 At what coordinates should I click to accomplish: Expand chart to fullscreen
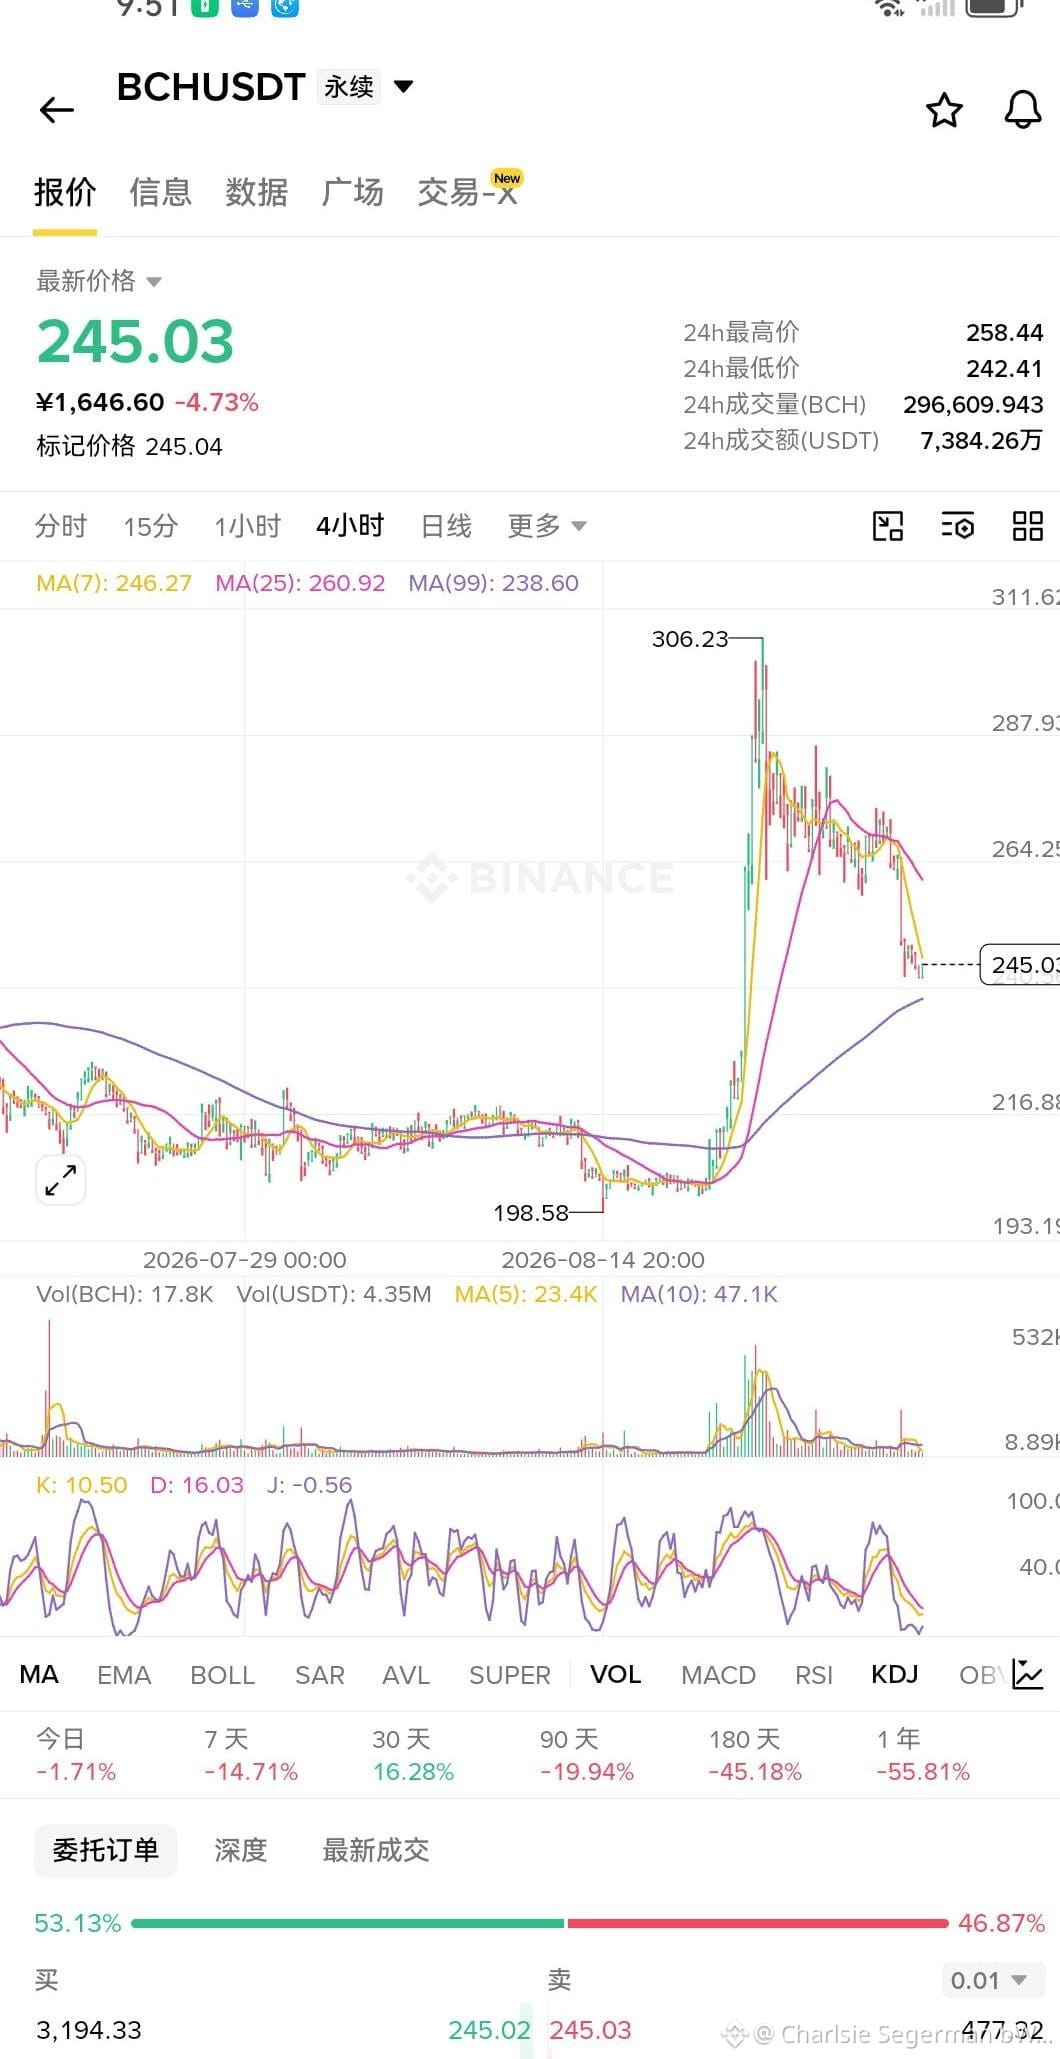tap(61, 1180)
